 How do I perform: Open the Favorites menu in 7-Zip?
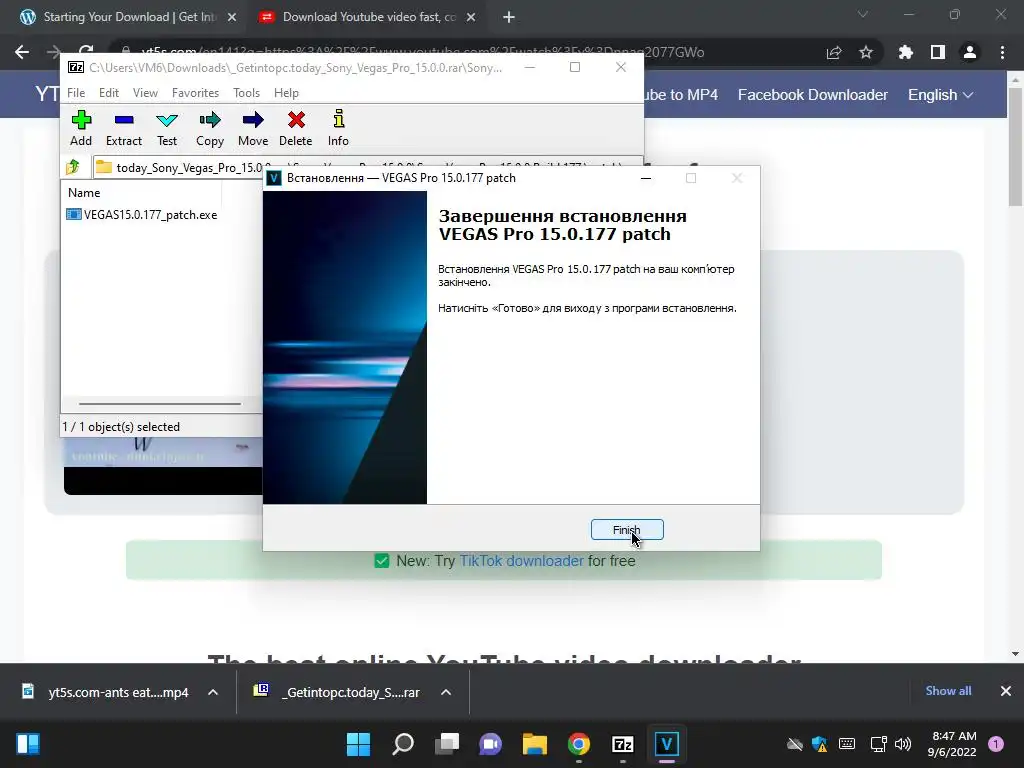tap(195, 93)
